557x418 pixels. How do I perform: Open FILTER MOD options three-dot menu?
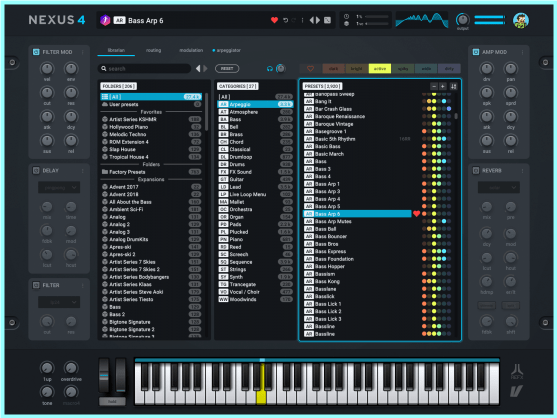coord(82,52)
